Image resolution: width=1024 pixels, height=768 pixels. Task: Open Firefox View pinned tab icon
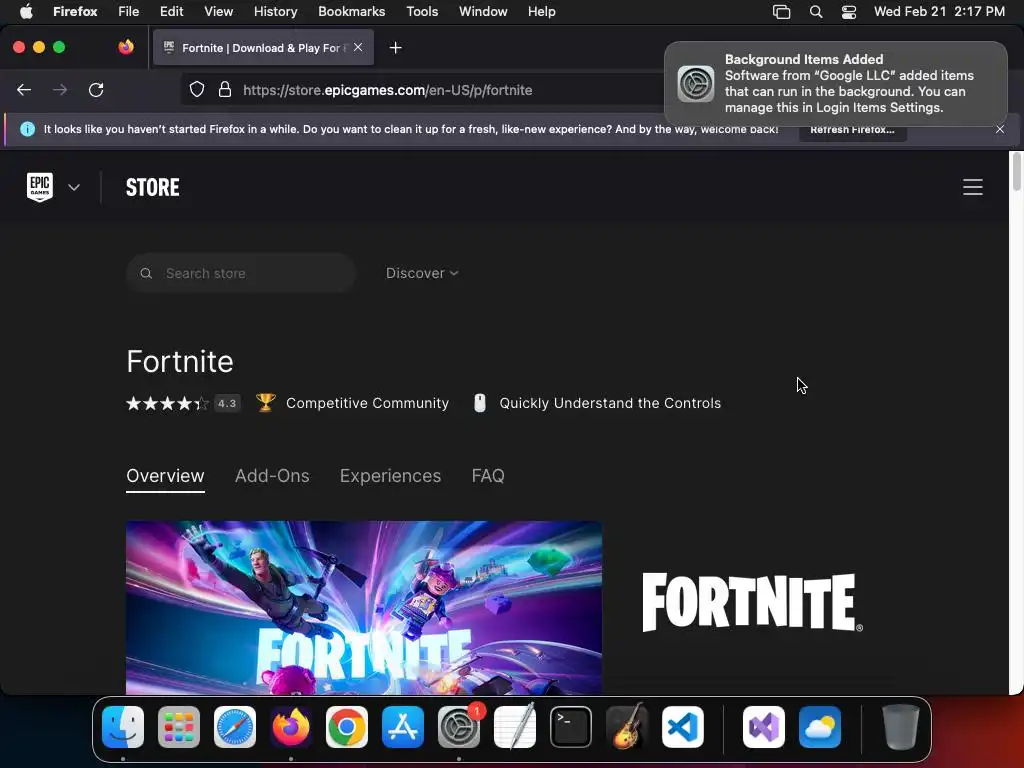(x=125, y=47)
